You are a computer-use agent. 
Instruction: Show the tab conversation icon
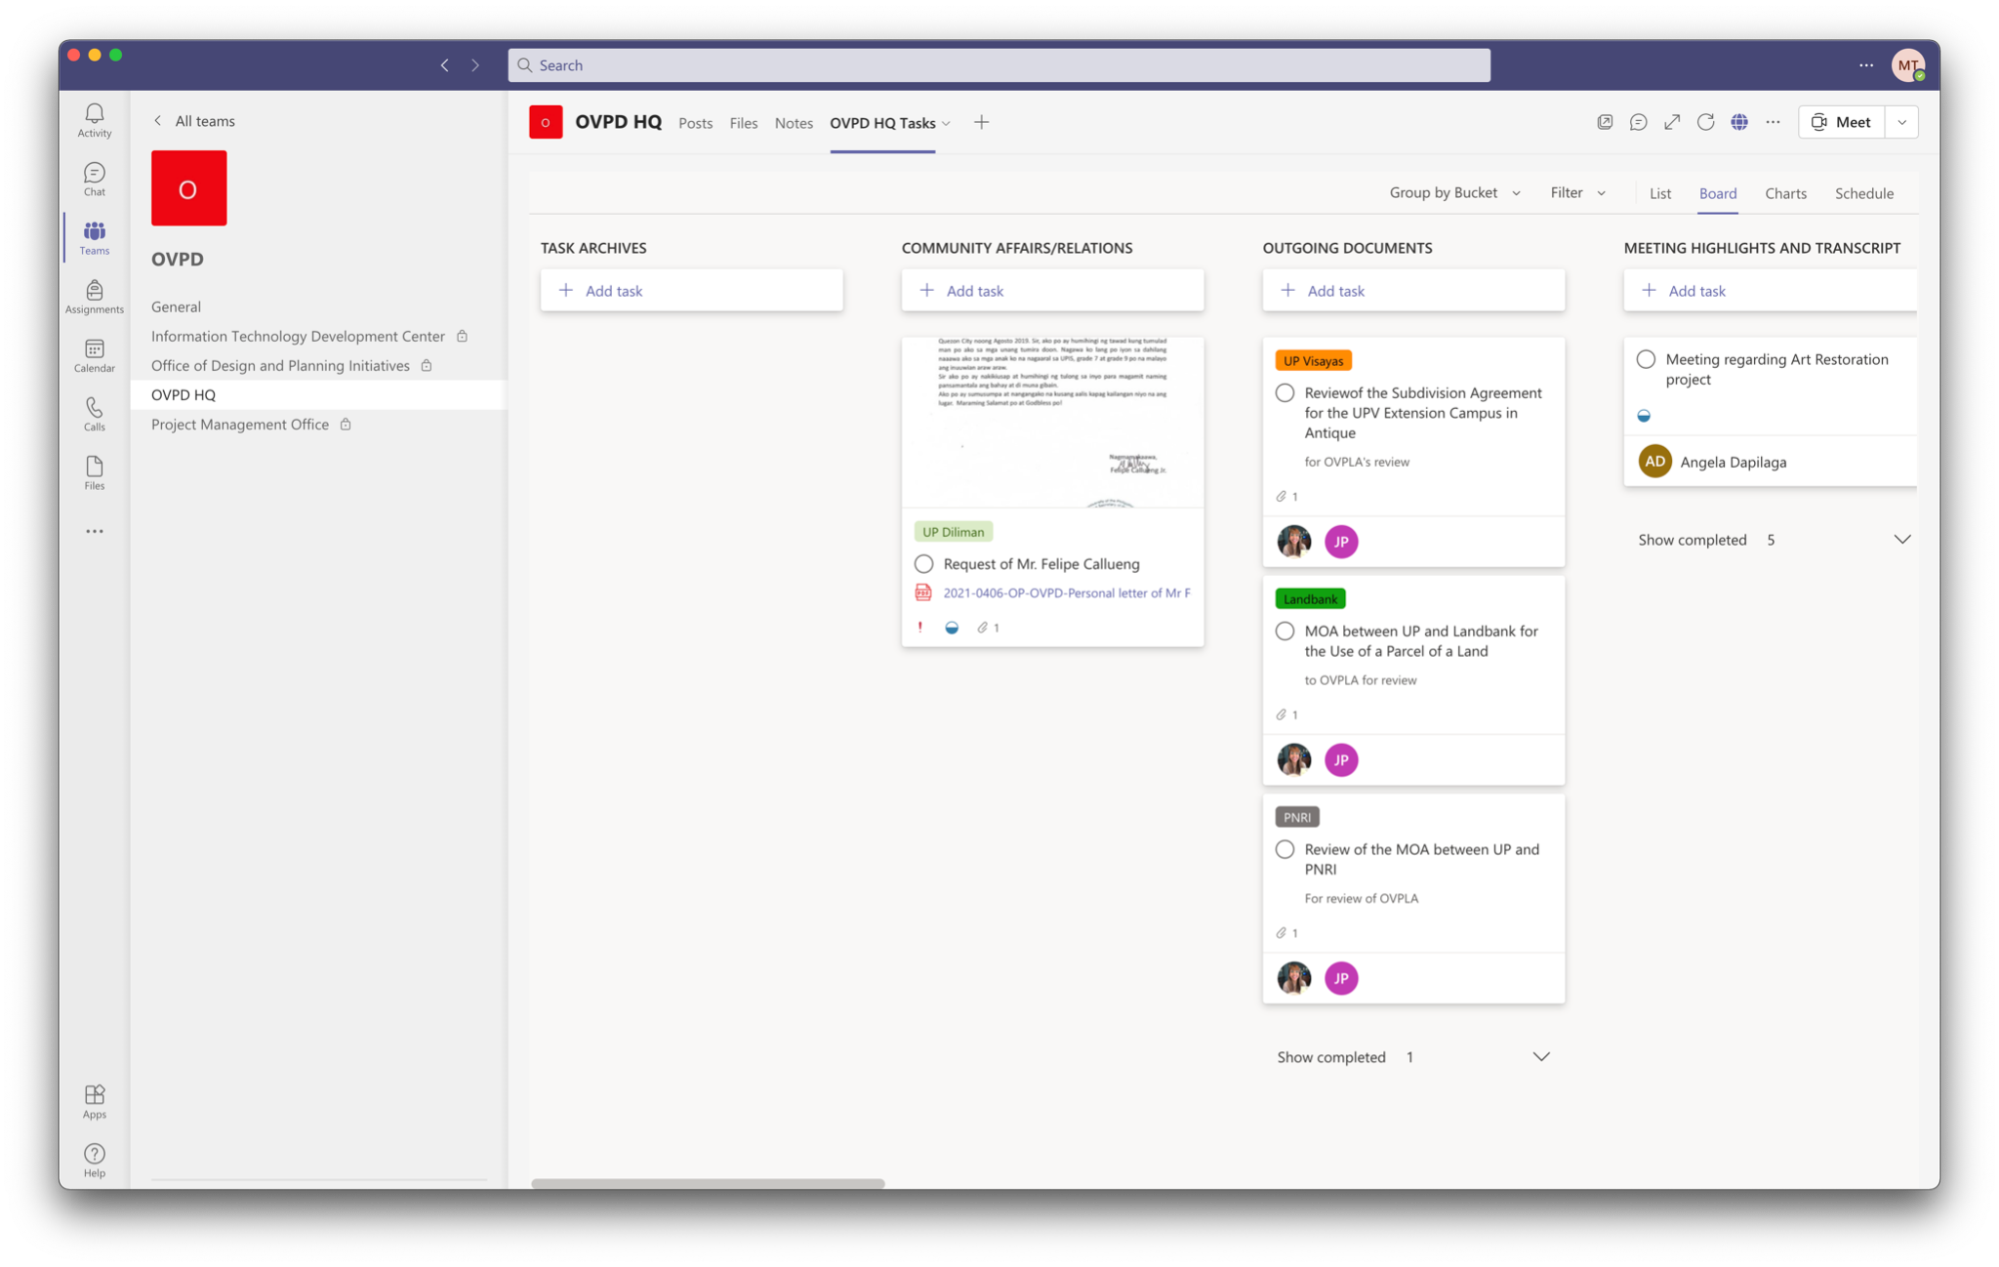click(1638, 122)
